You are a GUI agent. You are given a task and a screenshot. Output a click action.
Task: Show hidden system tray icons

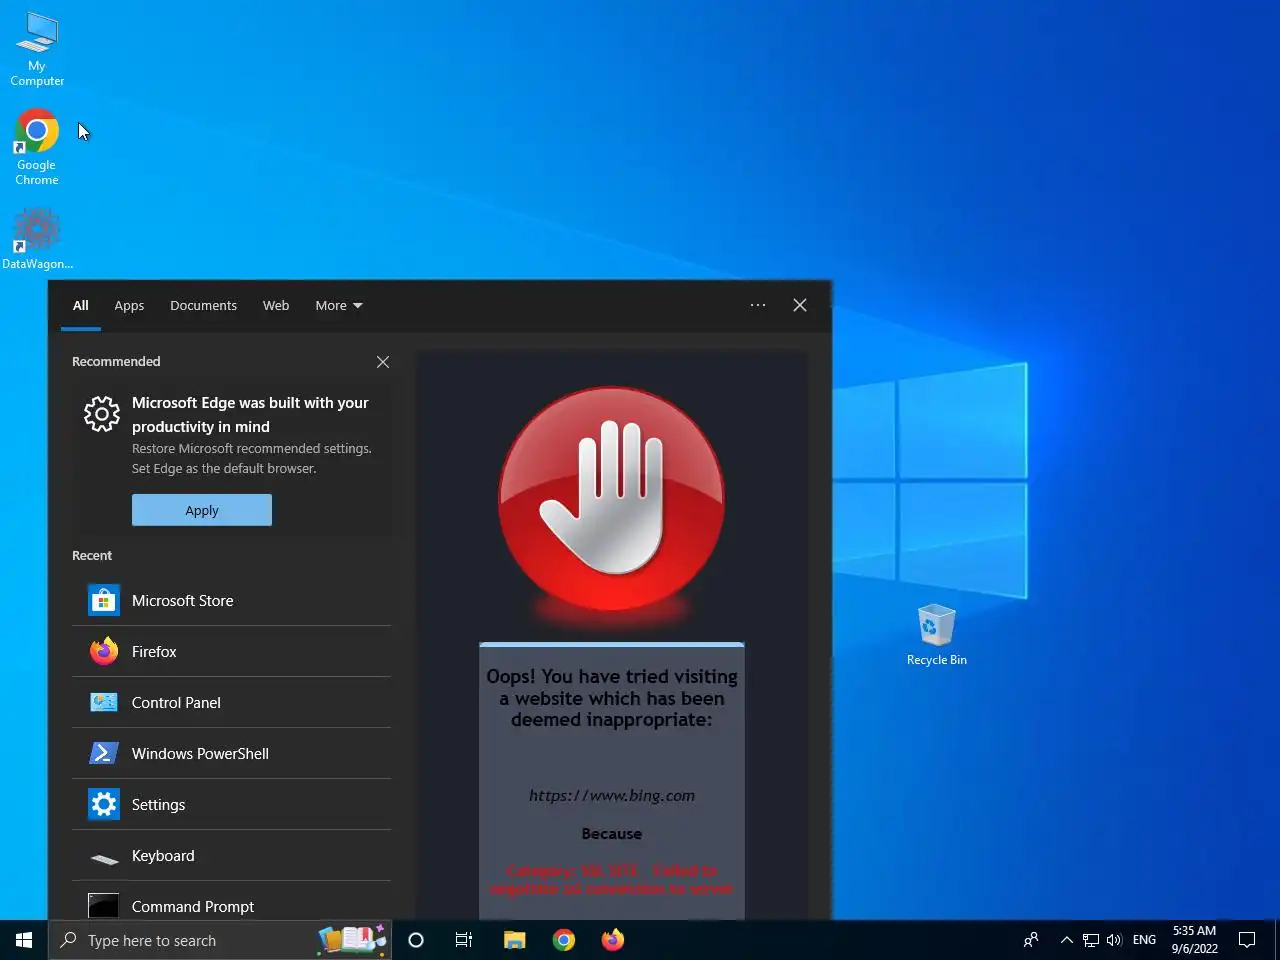tap(1066, 940)
